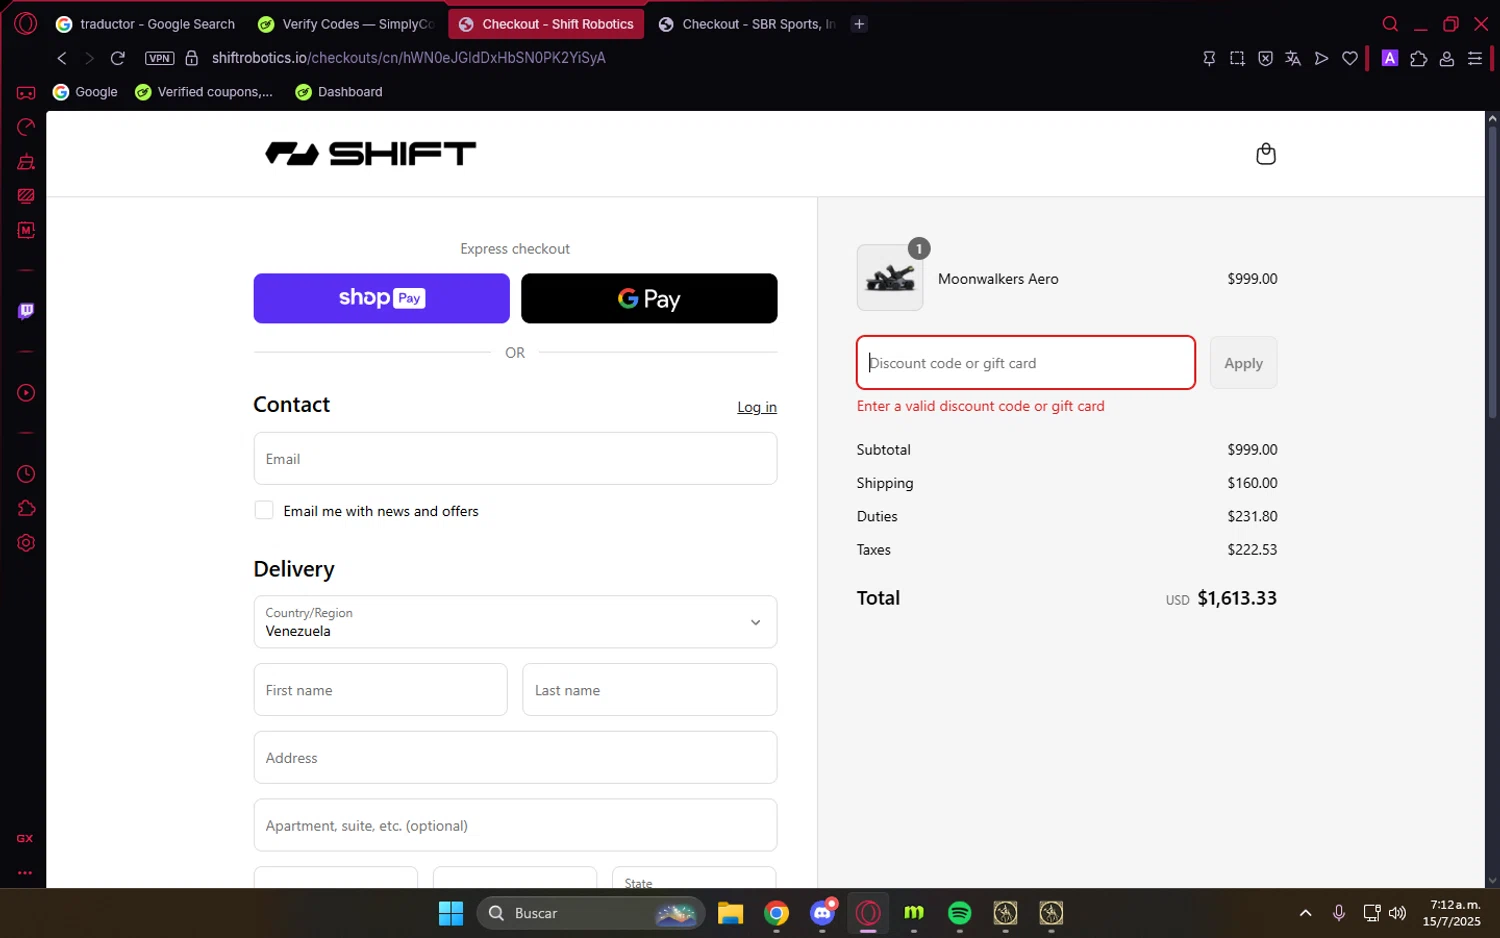Focus the Last name field
The height and width of the screenshot is (938, 1500).
pyautogui.click(x=649, y=690)
